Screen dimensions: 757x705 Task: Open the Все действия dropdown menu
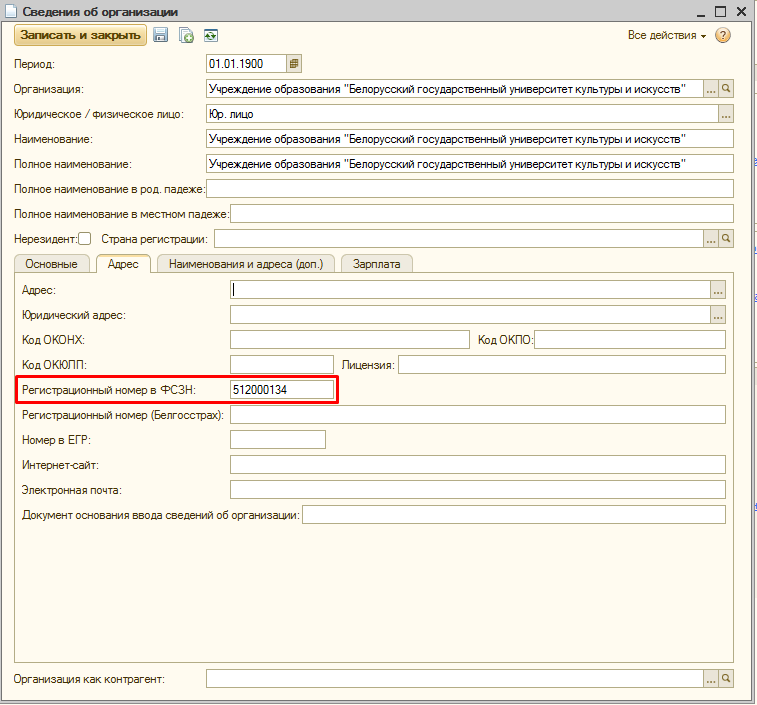(x=666, y=35)
